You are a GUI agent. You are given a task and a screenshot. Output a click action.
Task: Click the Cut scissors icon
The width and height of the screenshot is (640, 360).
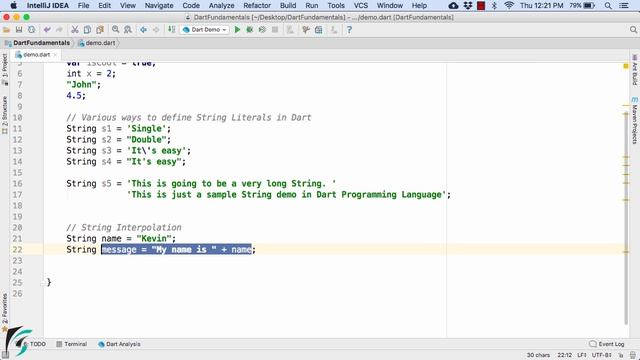pos(75,30)
